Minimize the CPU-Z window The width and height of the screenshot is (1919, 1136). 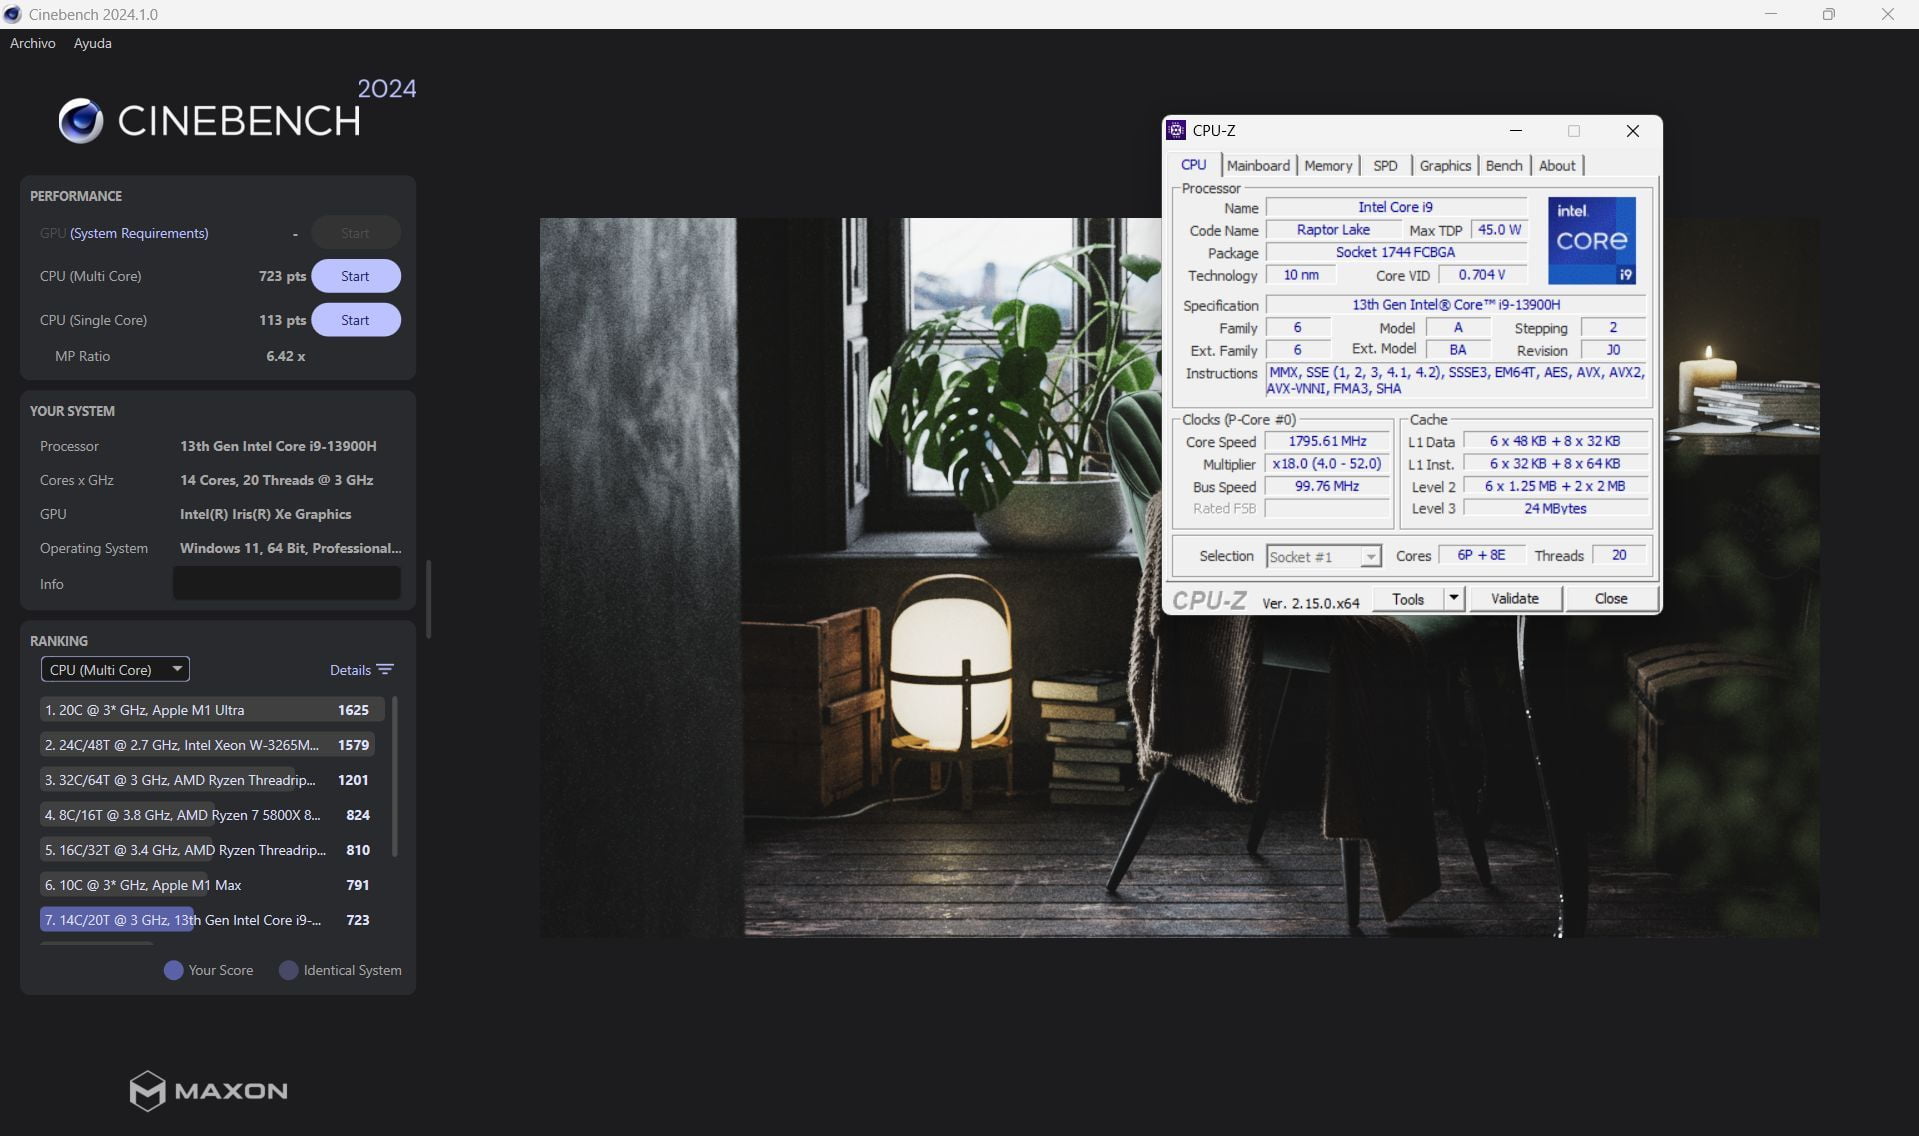click(x=1516, y=131)
